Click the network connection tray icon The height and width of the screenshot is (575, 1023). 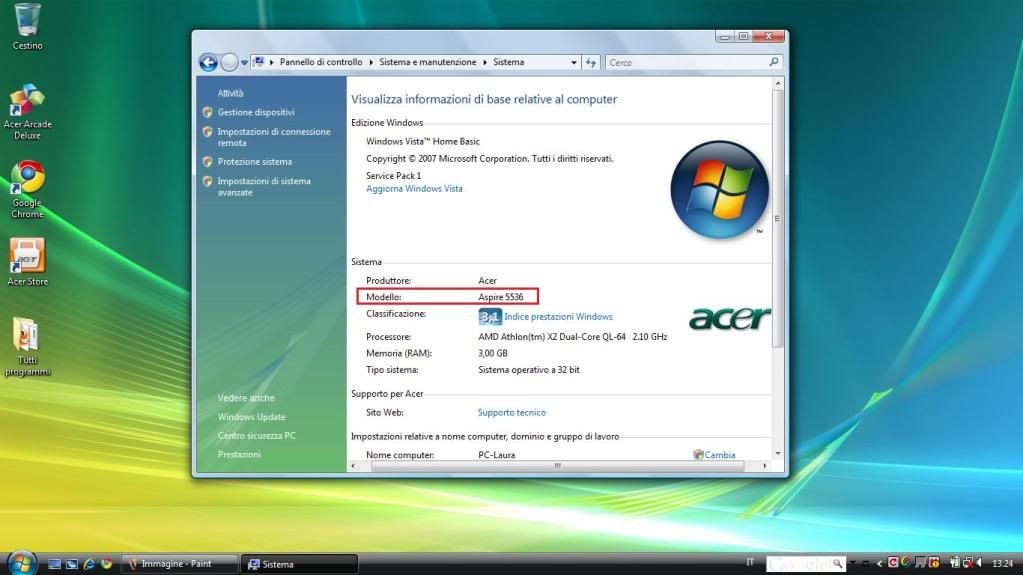968,563
